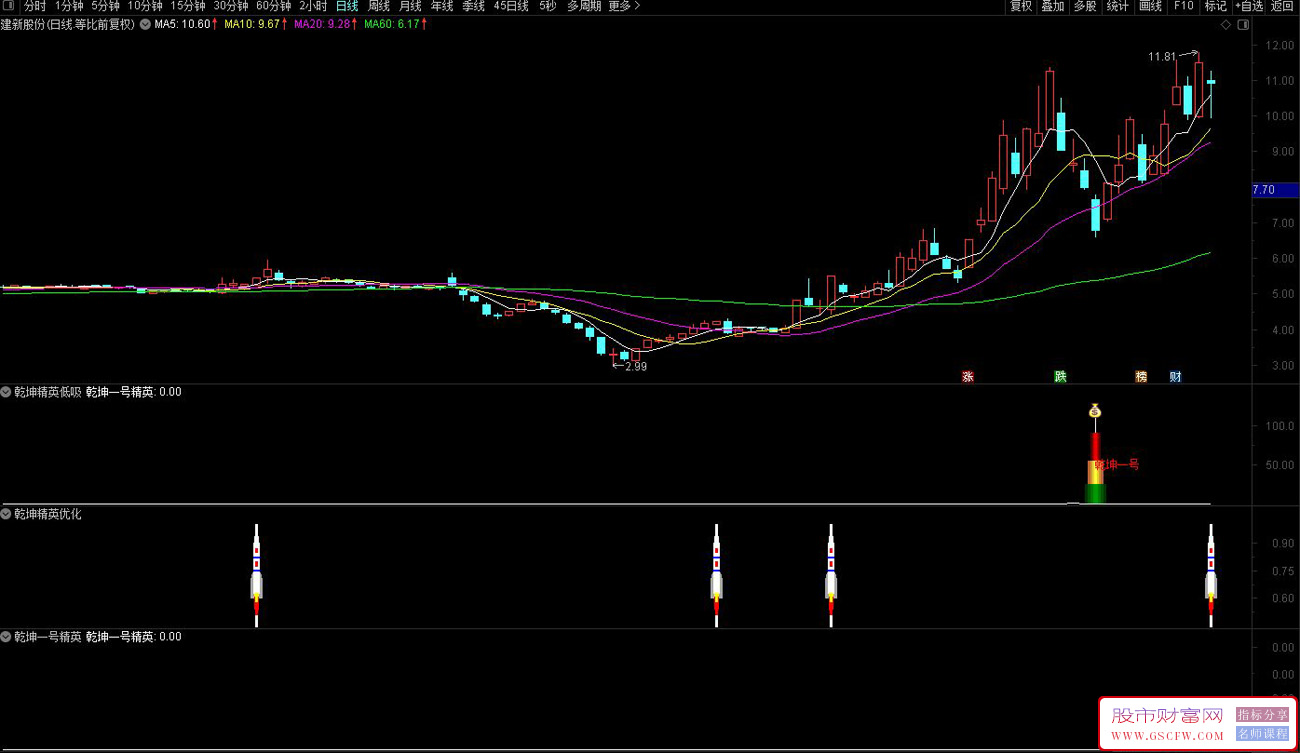Screen dimensions: 1300x753
Task: Expand the 乾坤精英优化 indicator dropdown
Action: (6, 514)
